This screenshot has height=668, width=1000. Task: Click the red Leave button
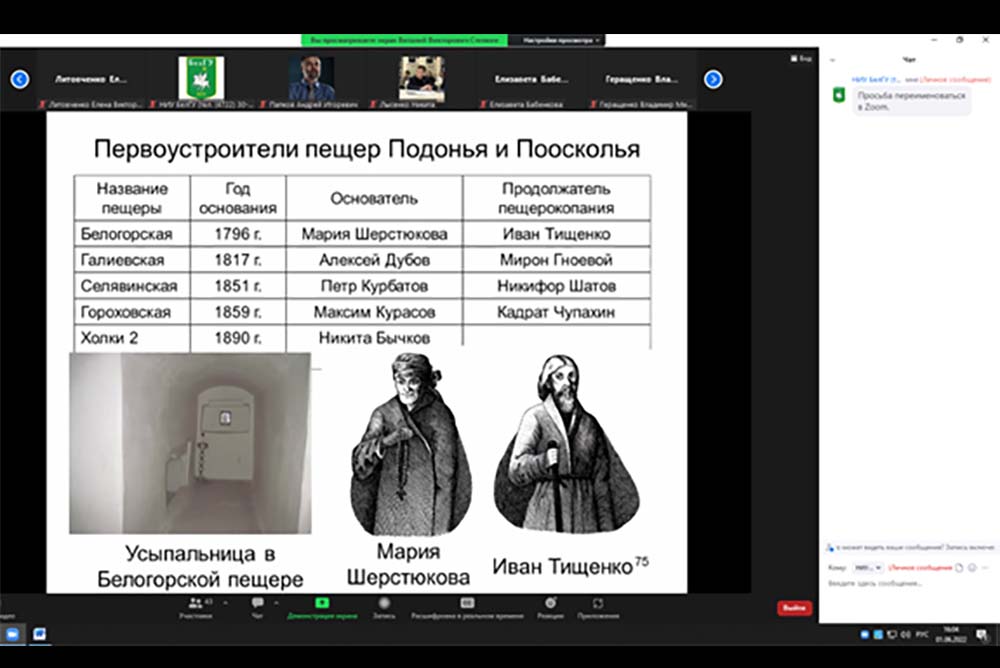click(x=794, y=608)
